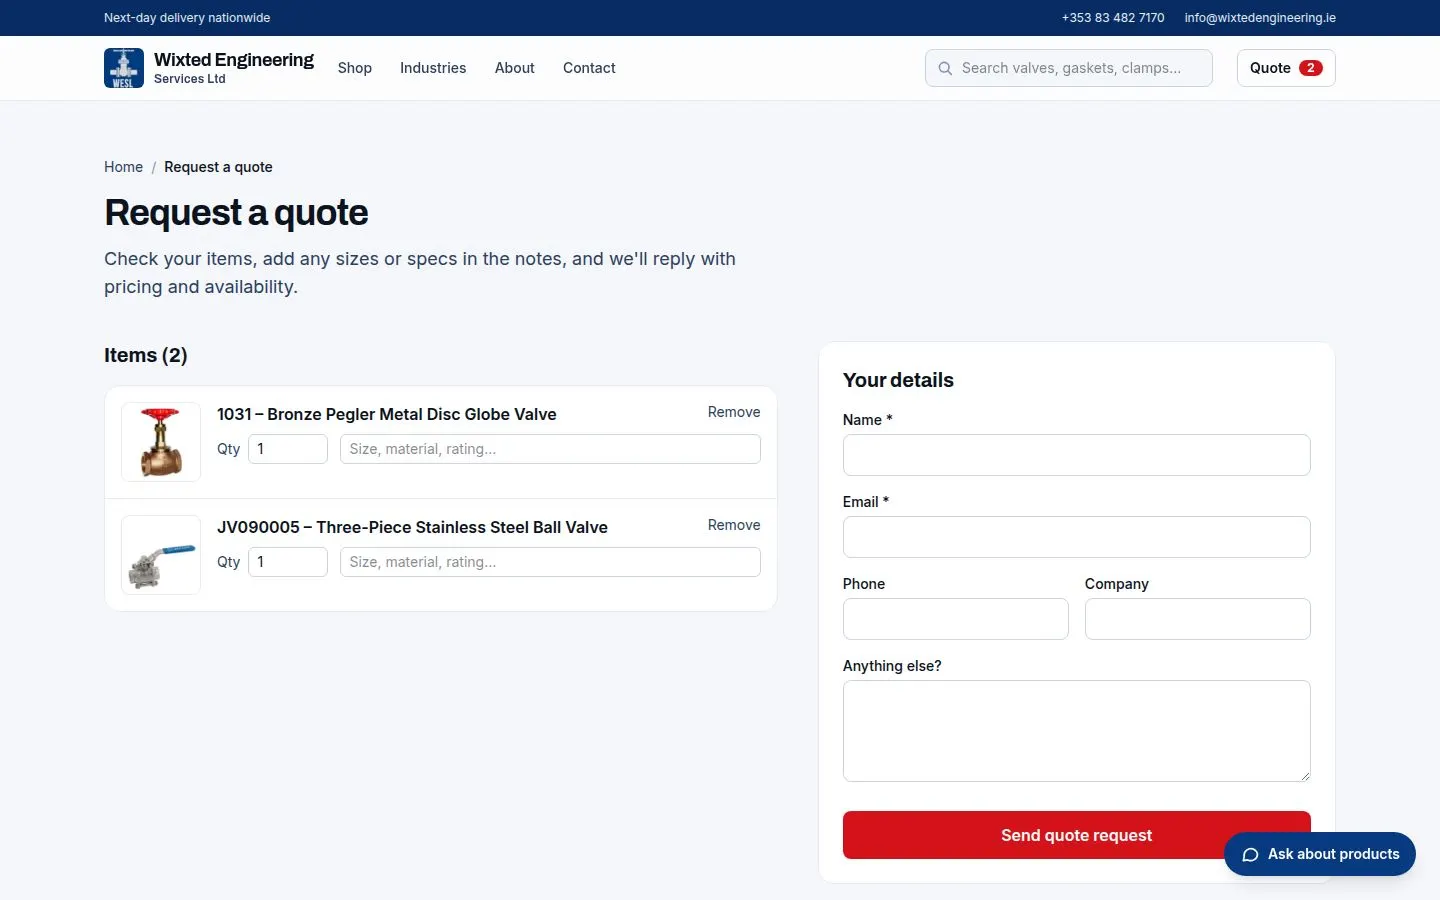
Task: Submit with Send quote request button
Action: [1077, 835]
